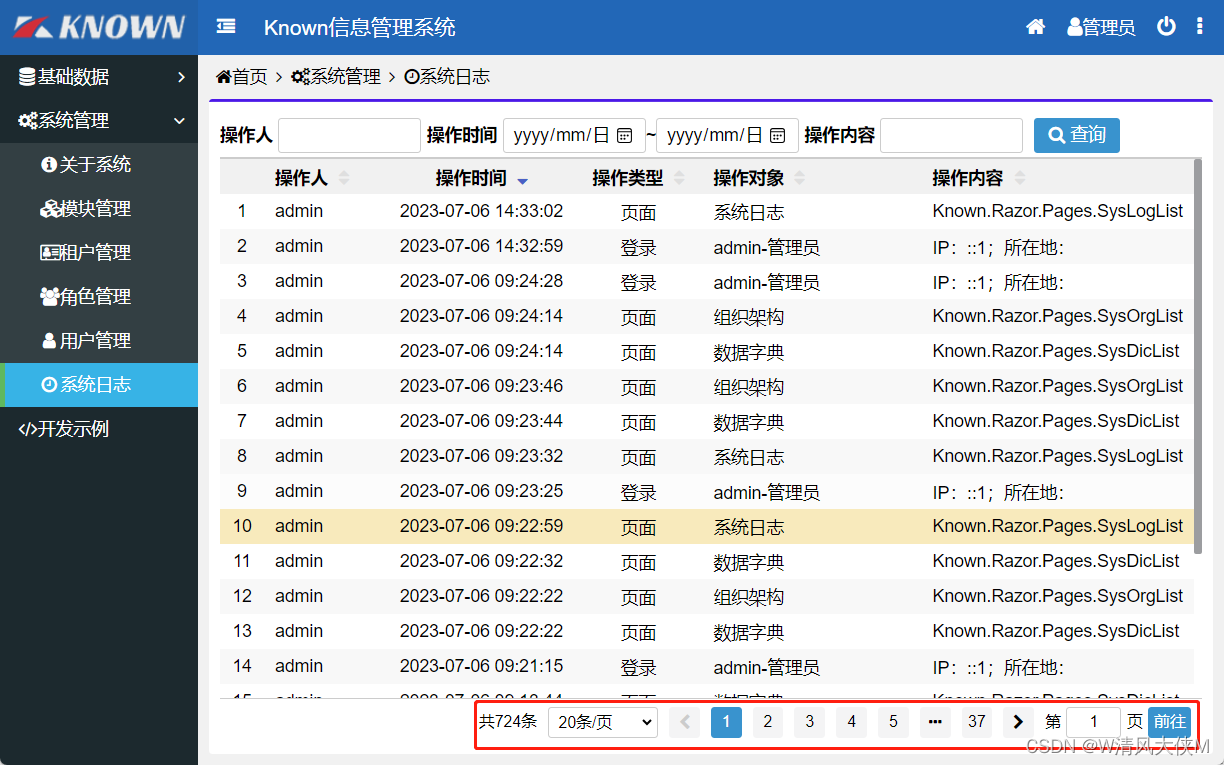This screenshot has height=765, width=1224.
Task: Click timestamp 2023-07-06 09:24:28
Action: tap(481, 281)
